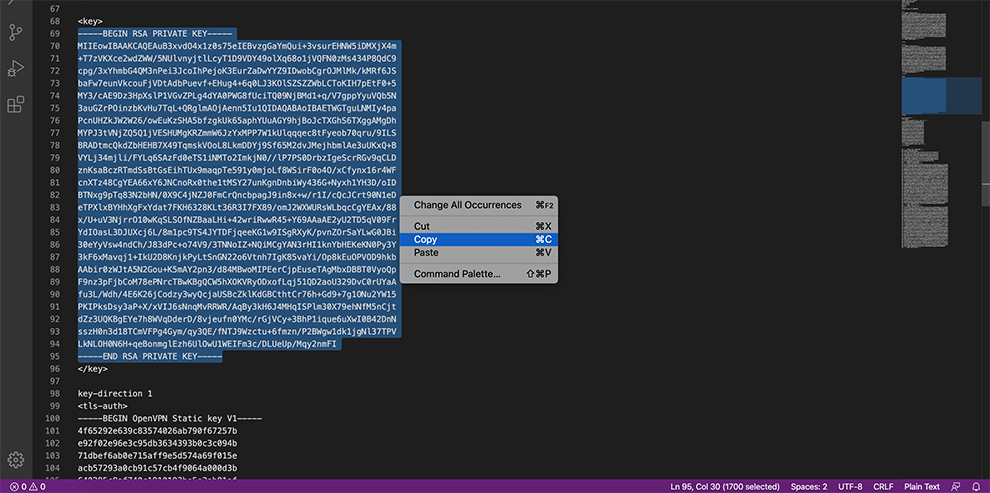Image resolution: width=990 pixels, height=493 pixels.
Task: Click Change All Occurrences
Action: pos(467,205)
